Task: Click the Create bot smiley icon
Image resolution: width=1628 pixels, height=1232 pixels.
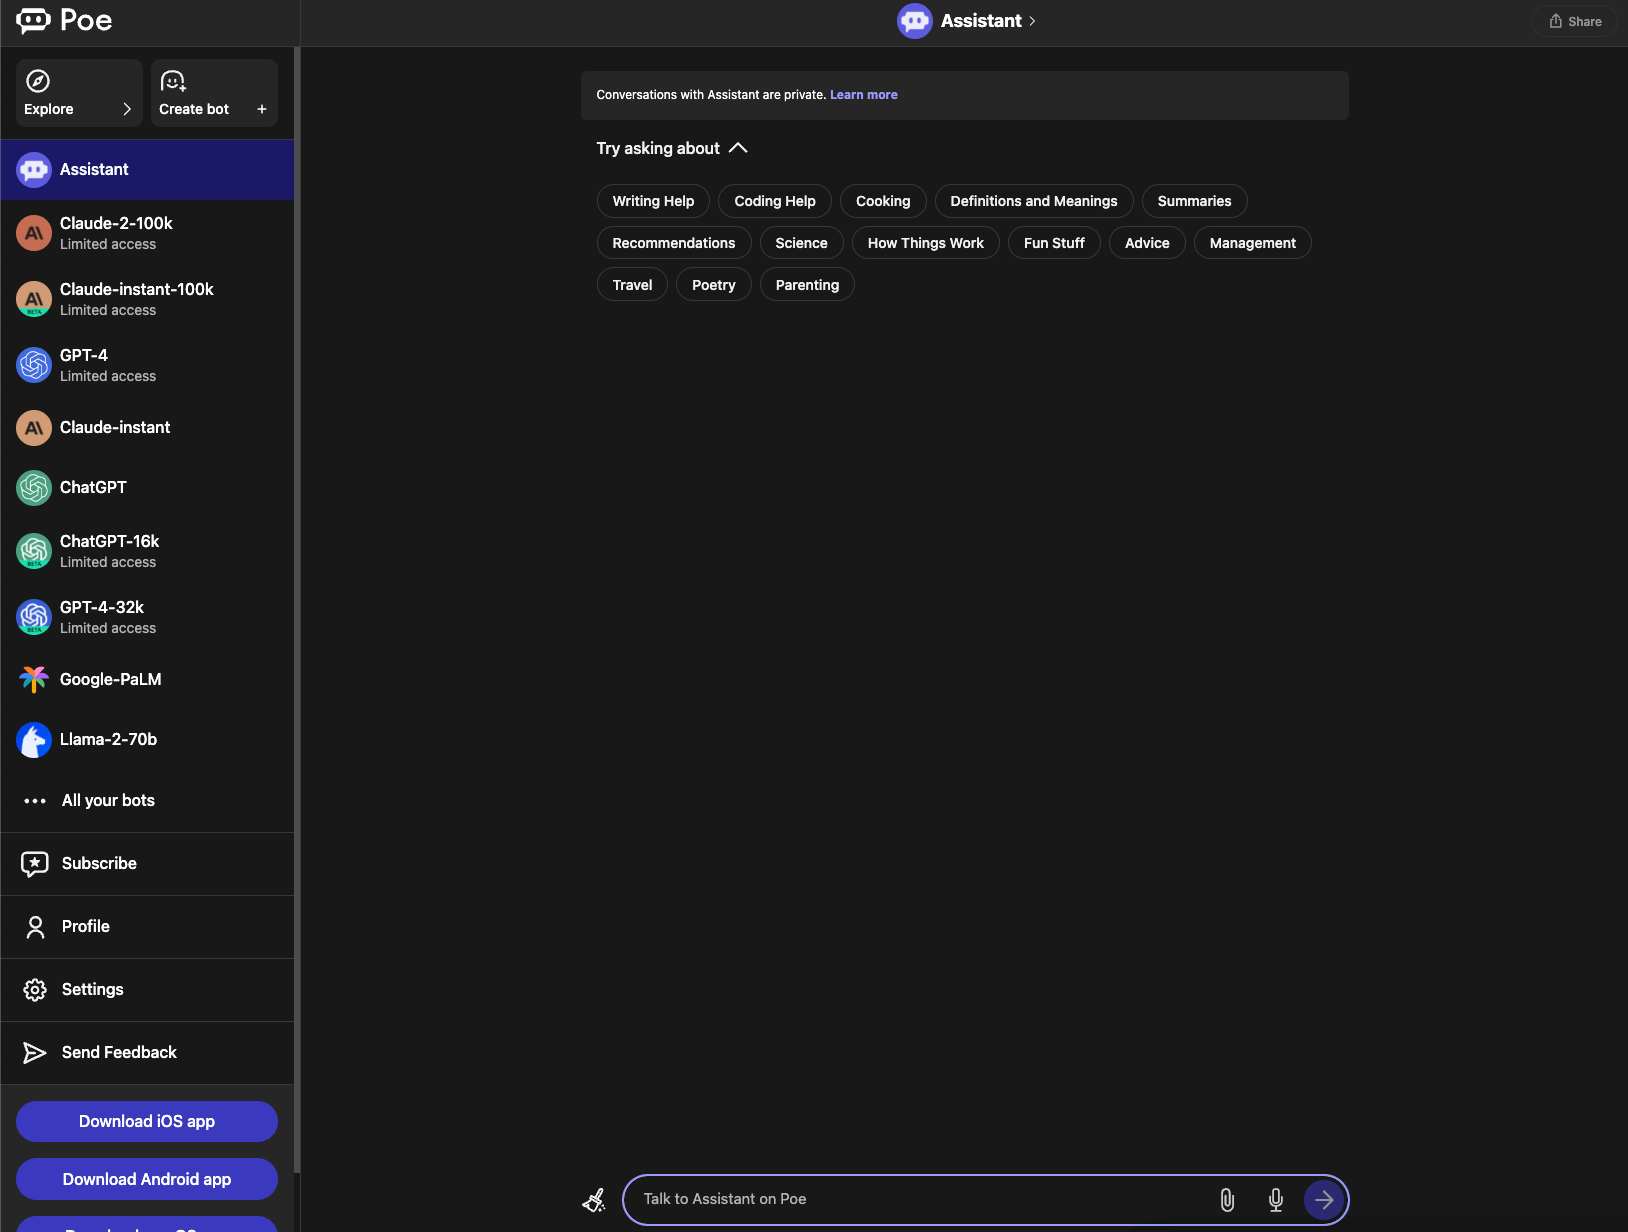Action: (x=173, y=81)
